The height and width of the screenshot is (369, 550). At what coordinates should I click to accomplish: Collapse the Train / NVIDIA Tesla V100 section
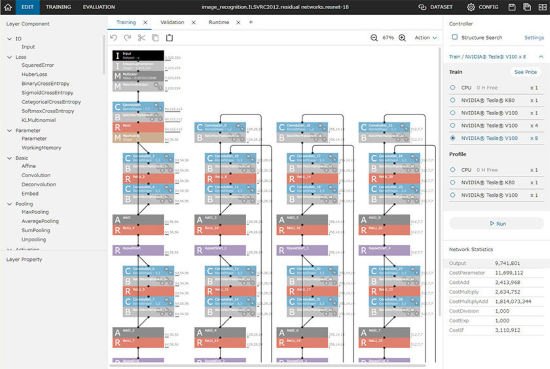541,56
